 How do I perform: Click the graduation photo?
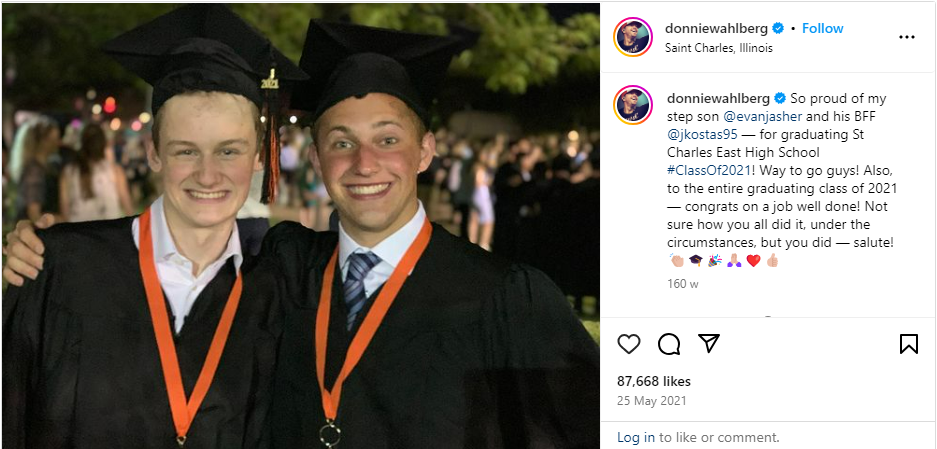click(300, 225)
